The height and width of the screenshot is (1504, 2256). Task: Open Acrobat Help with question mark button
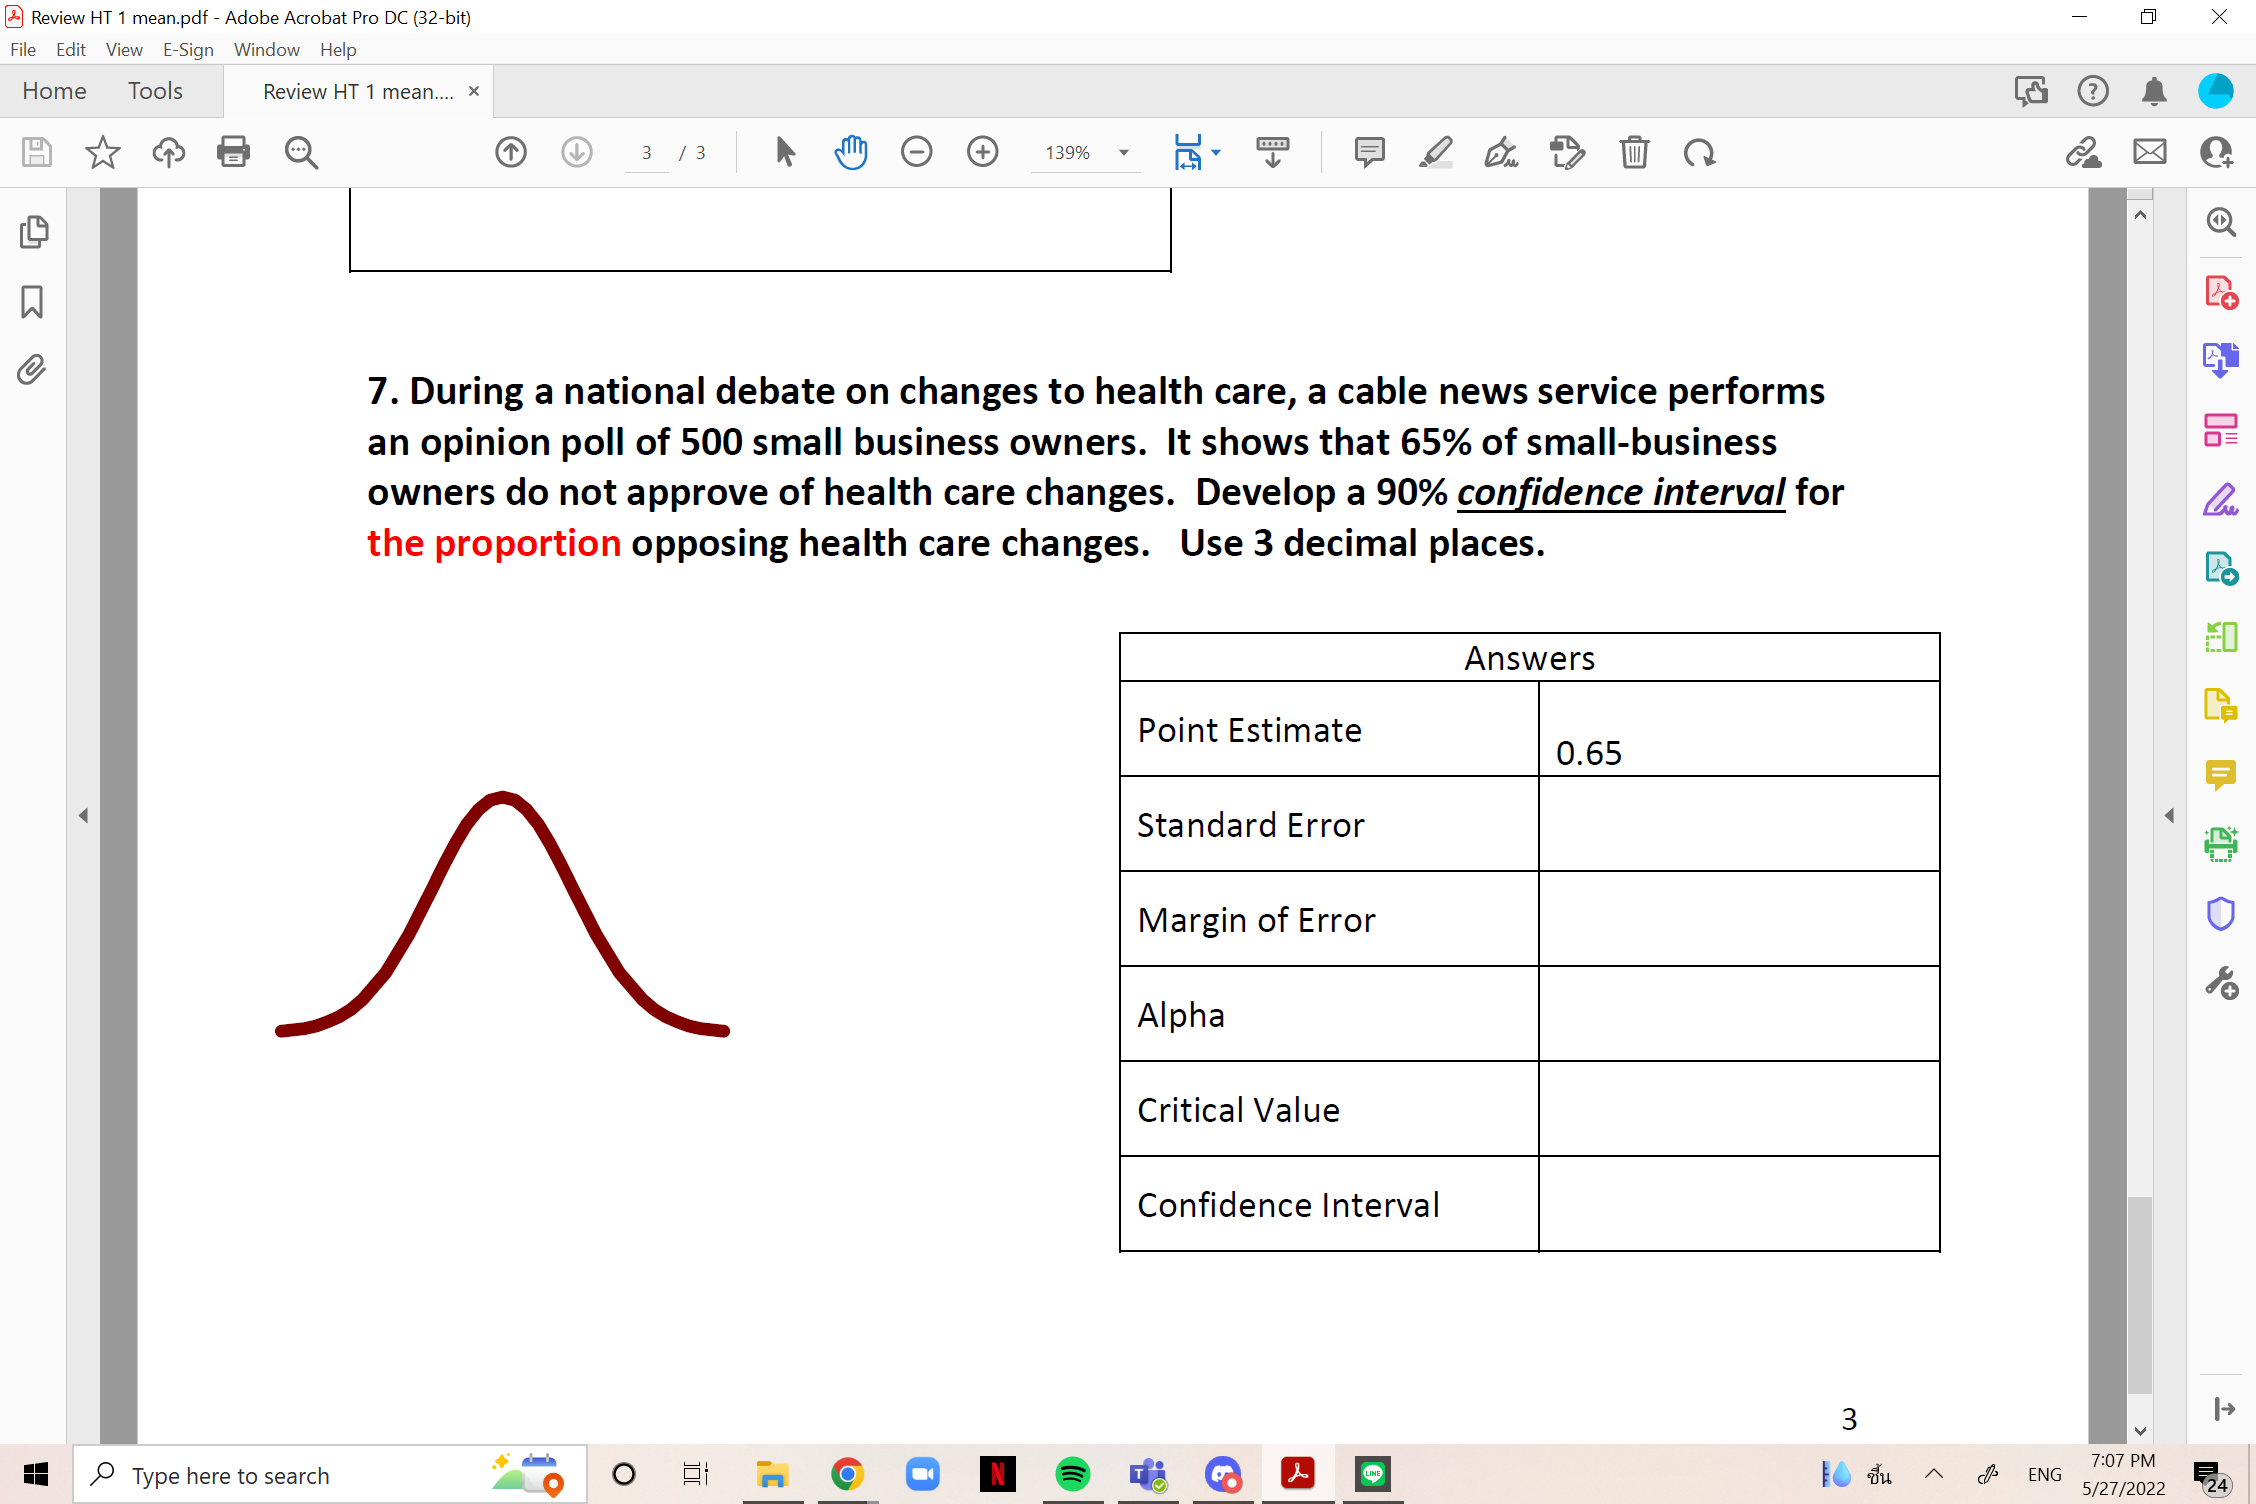click(x=2092, y=91)
